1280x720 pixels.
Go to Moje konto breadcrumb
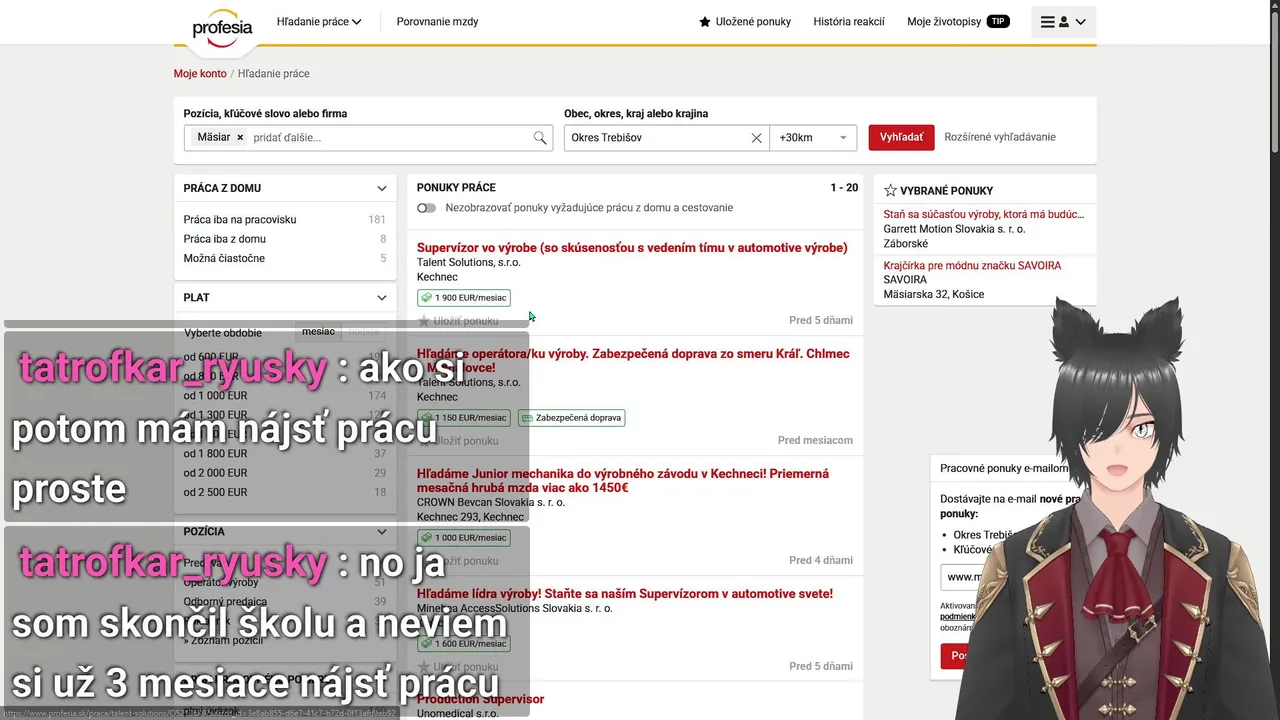click(x=200, y=74)
